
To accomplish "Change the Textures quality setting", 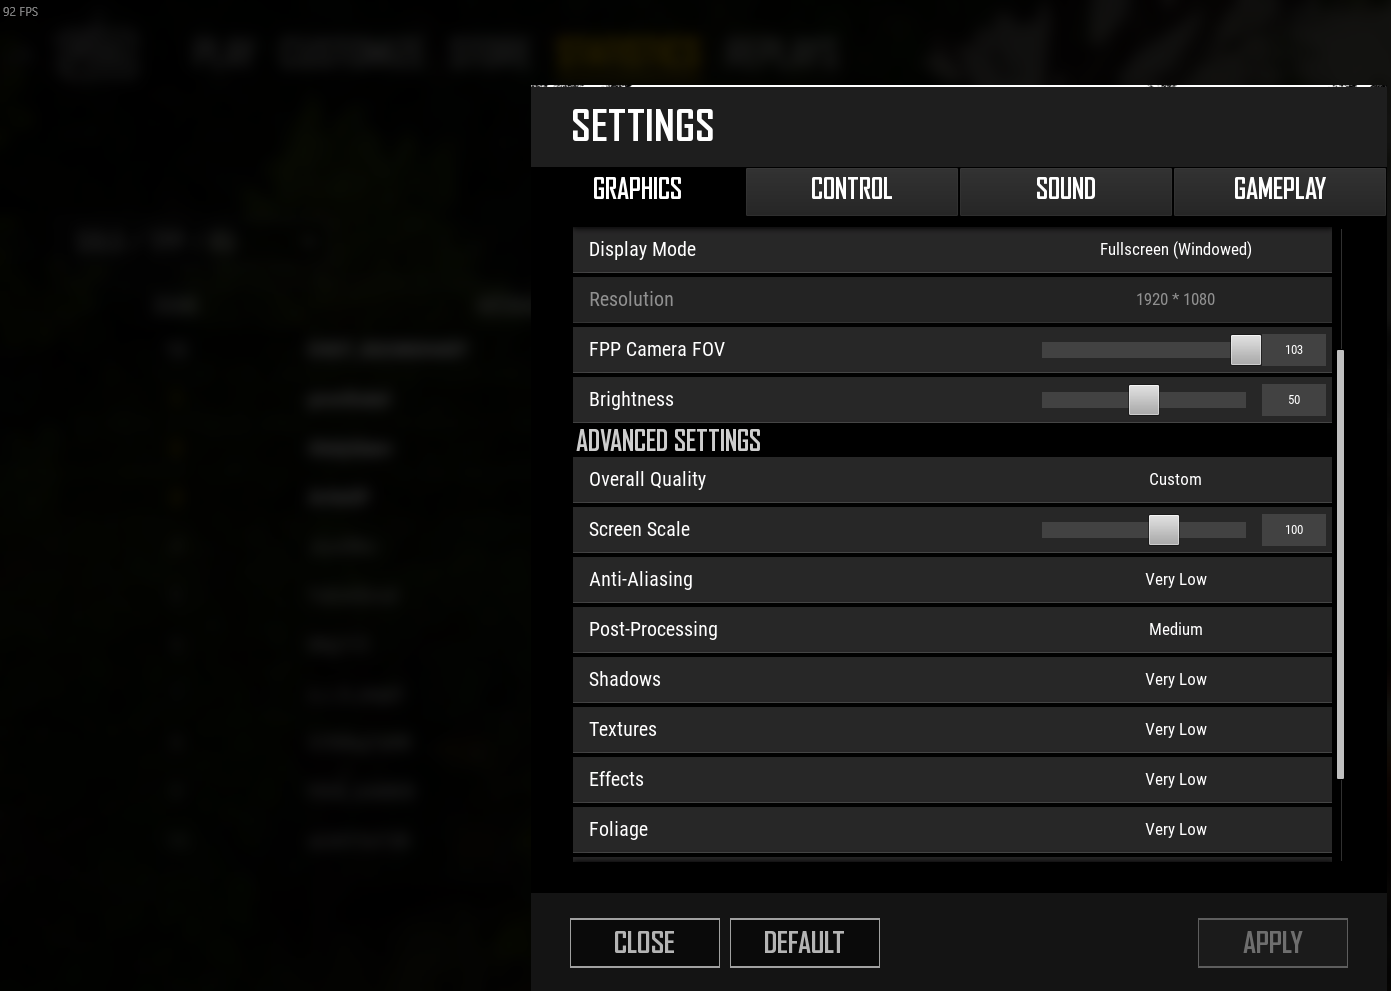I will pyautogui.click(x=1175, y=730).
